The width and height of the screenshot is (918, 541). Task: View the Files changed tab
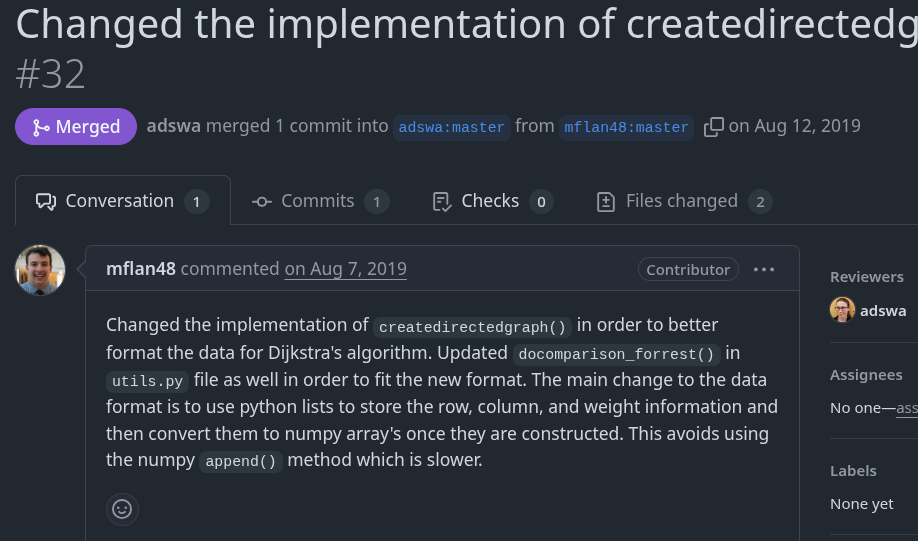pyautogui.click(x=683, y=201)
